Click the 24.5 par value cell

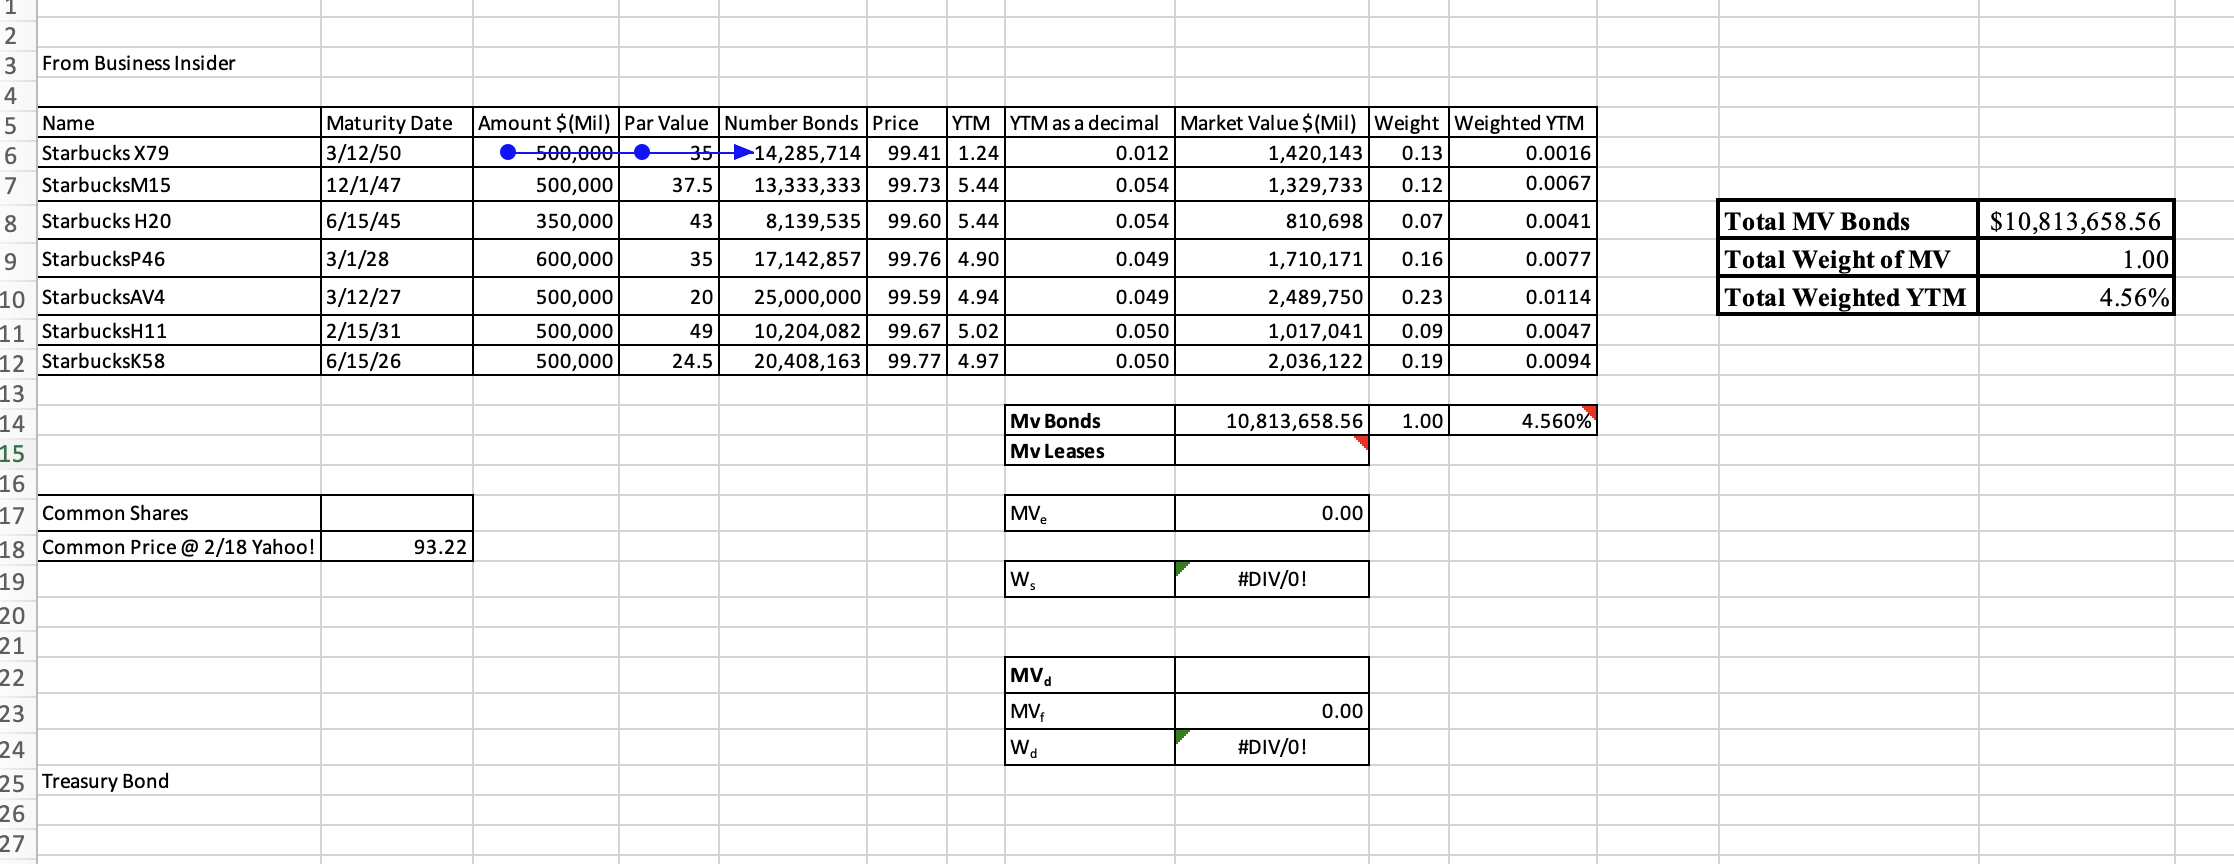coord(668,361)
